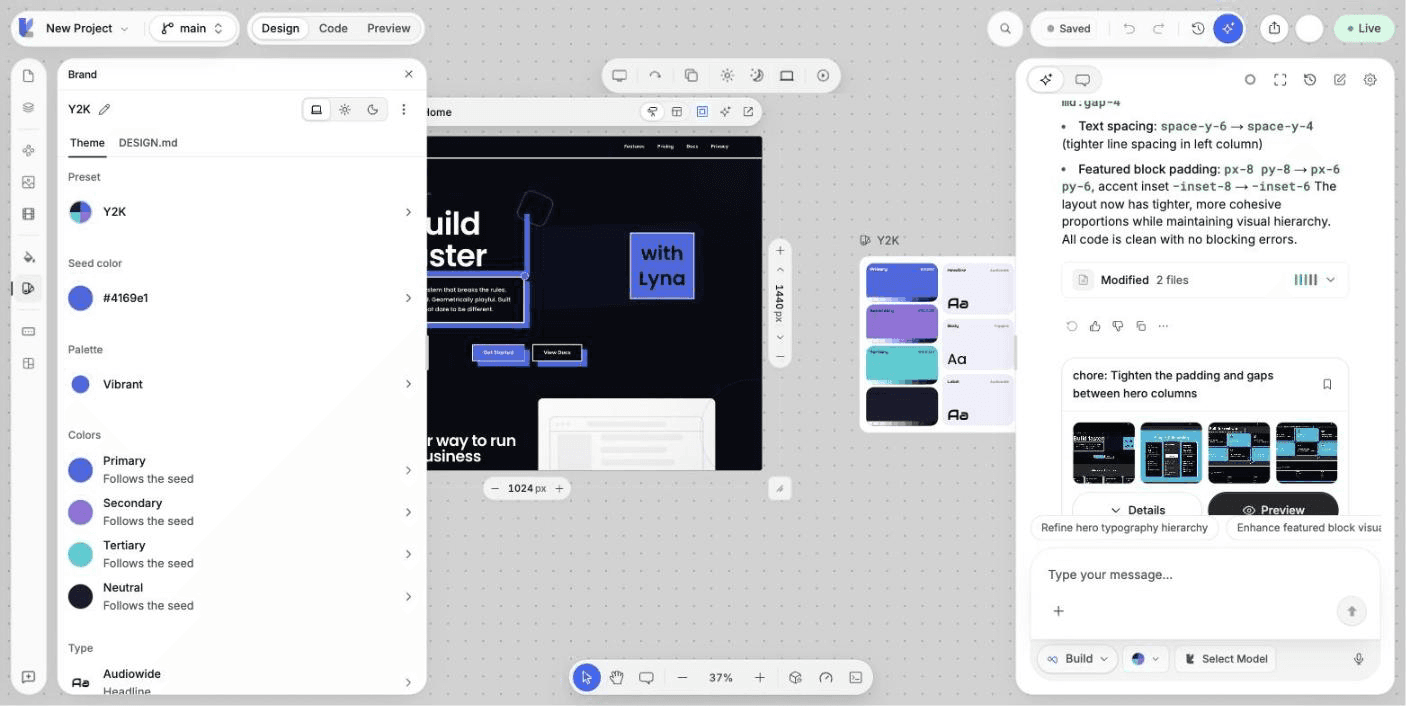Toggle the frame selection icon on Home
This screenshot has height=706, width=1406.
[x=702, y=112]
